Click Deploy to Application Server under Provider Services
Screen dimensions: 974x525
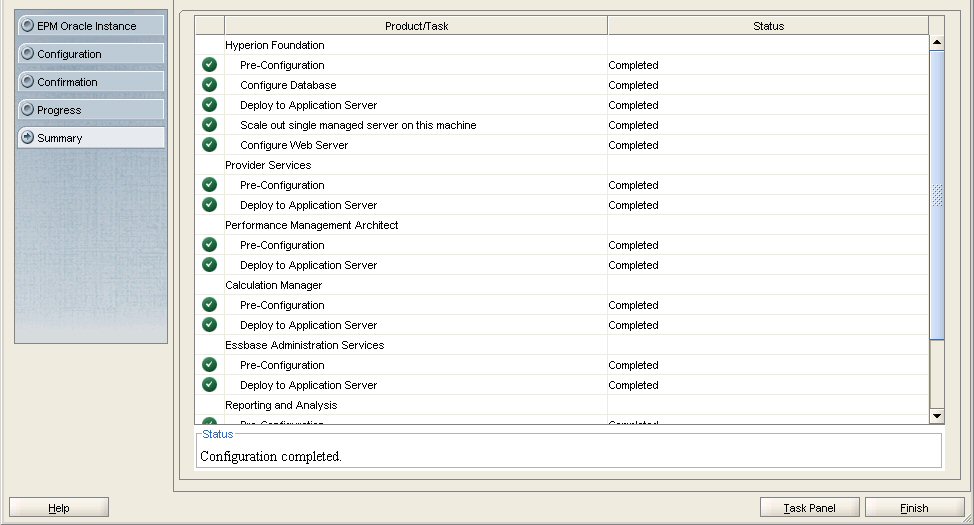pos(308,205)
